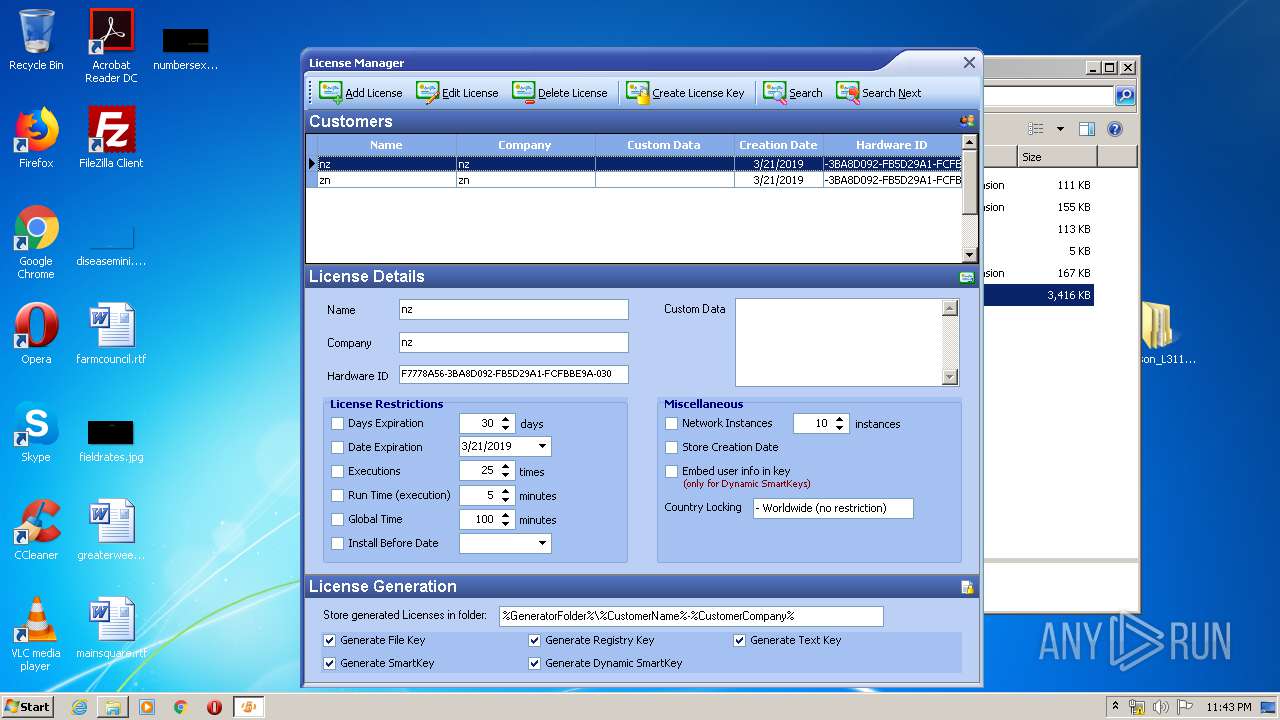Open Skype desktop shortcut
Screen dimensions: 1280x720
tap(36, 432)
